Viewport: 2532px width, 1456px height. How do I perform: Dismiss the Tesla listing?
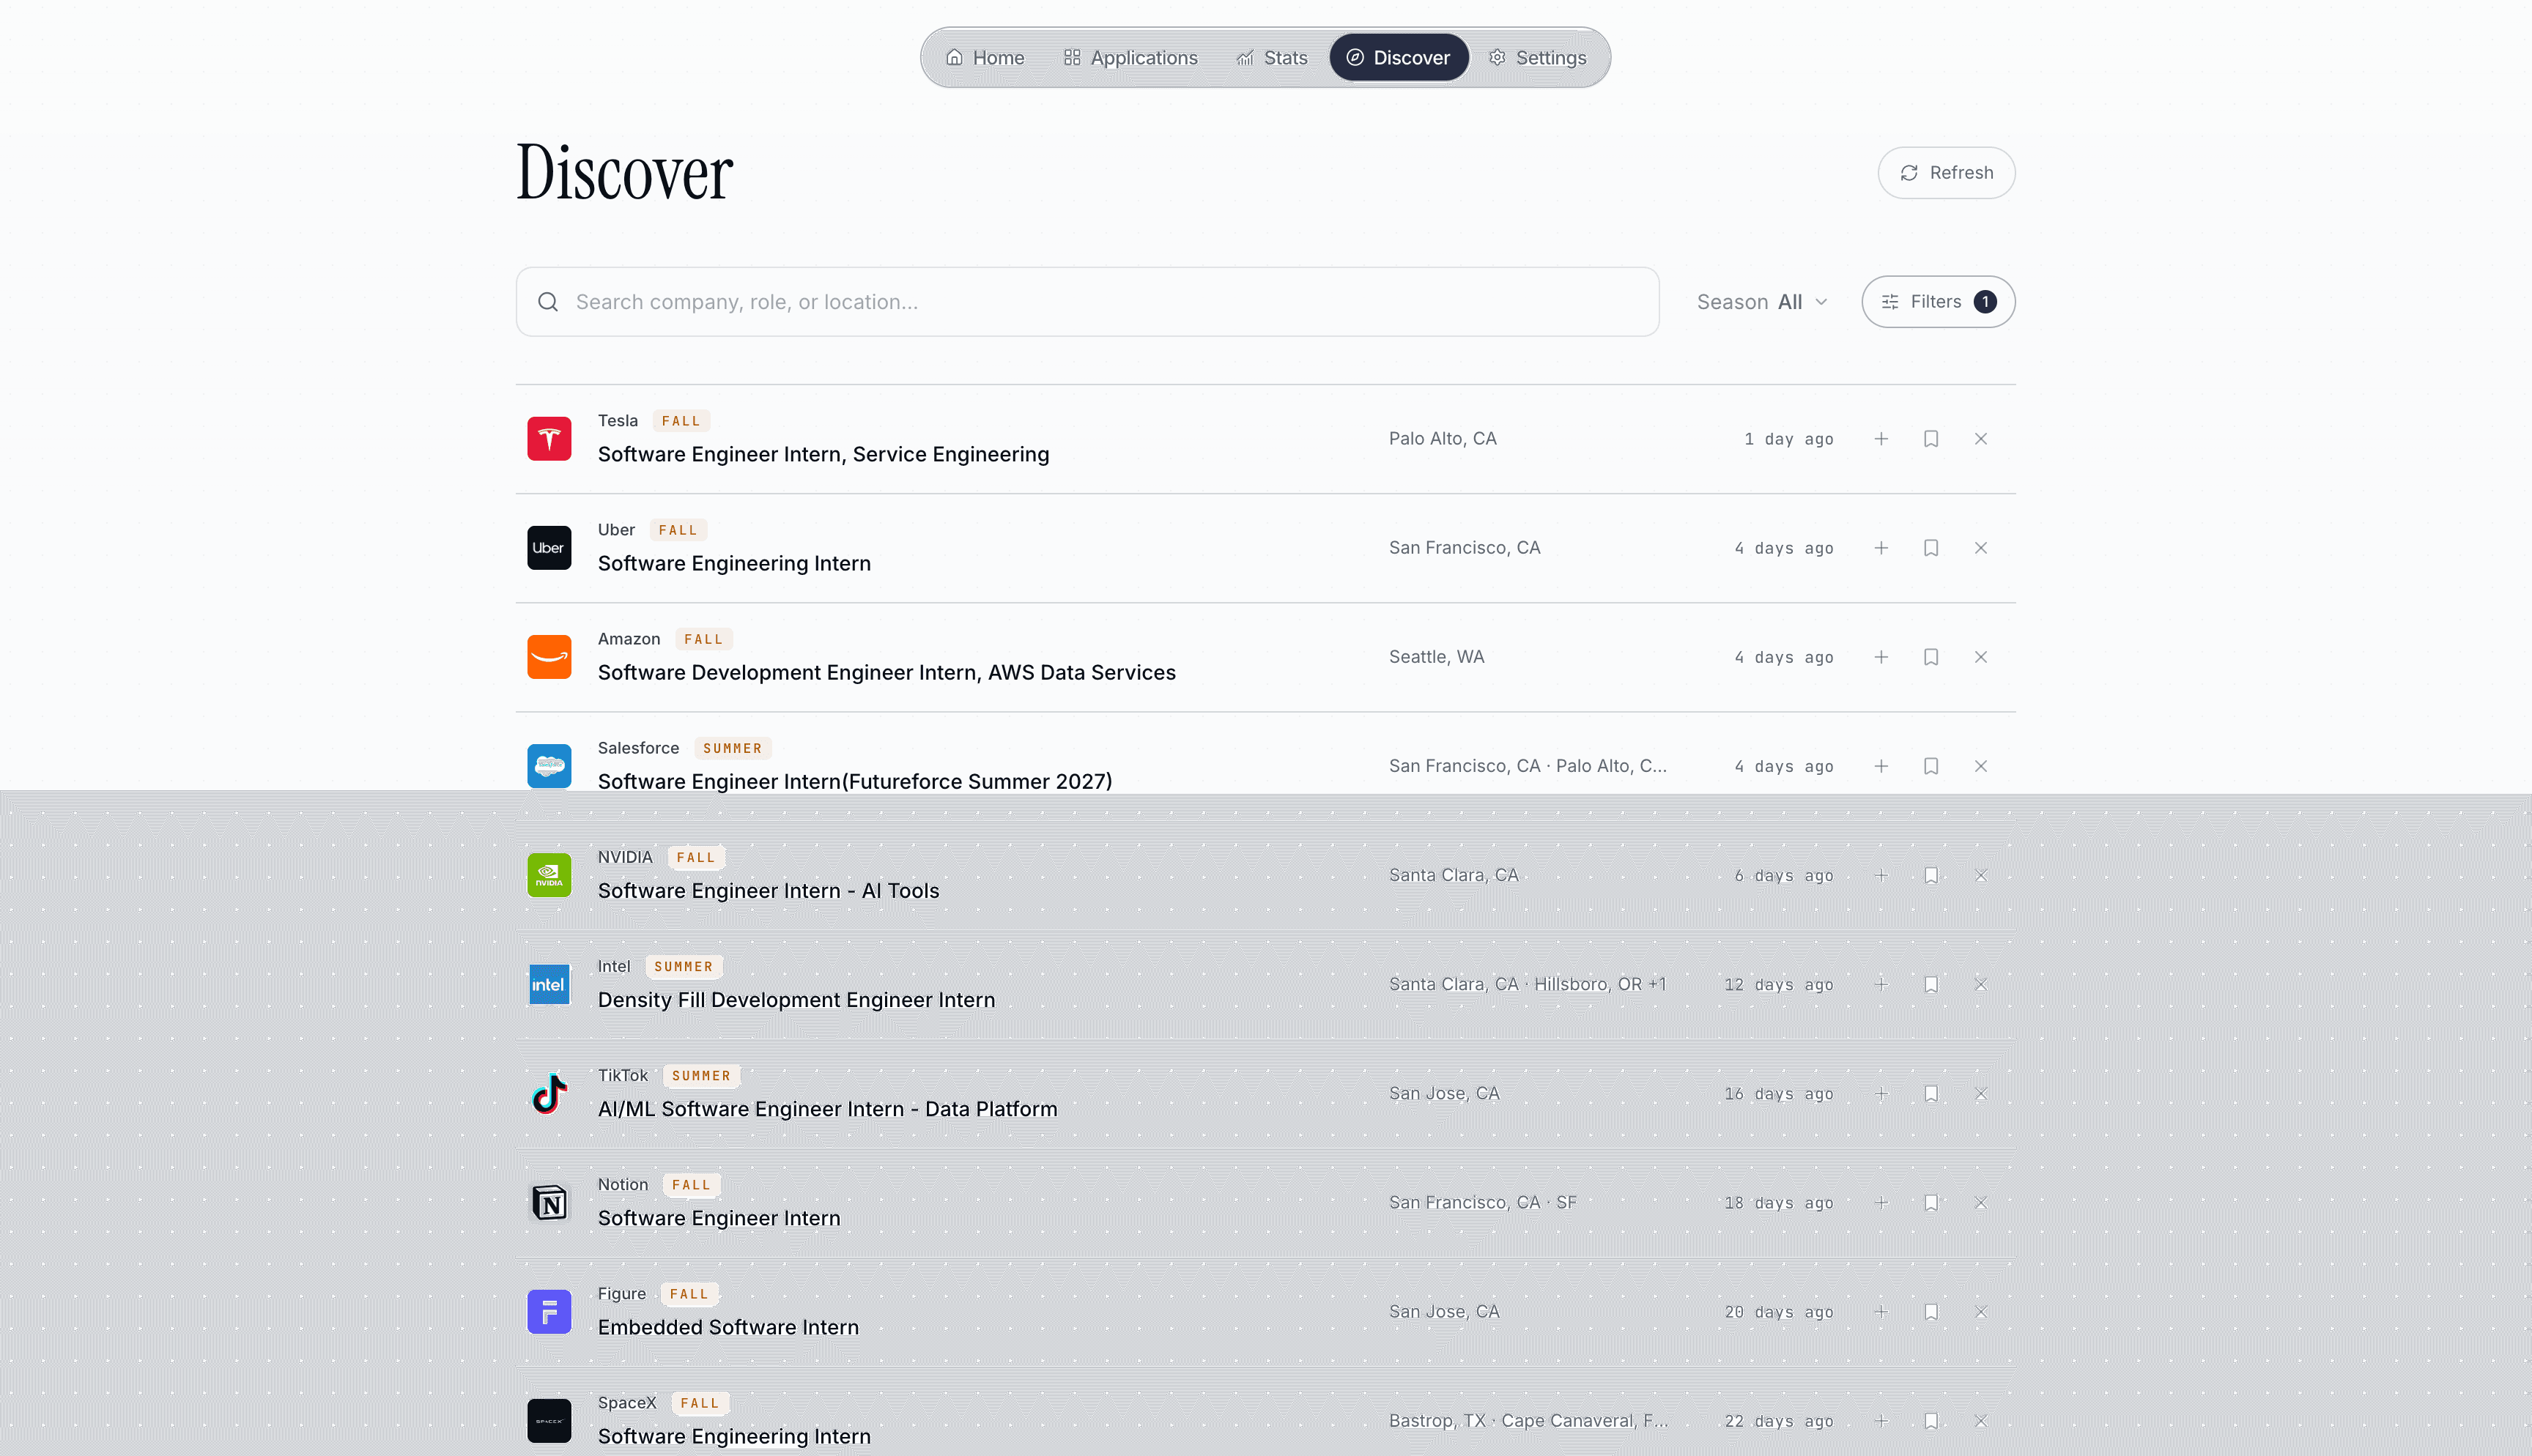(x=1981, y=439)
